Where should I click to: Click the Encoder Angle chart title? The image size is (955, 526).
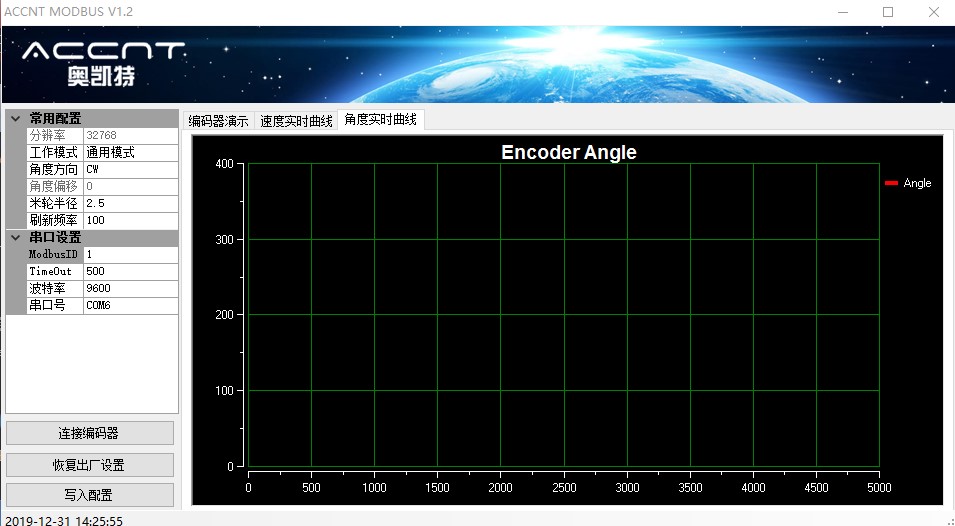[568, 152]
